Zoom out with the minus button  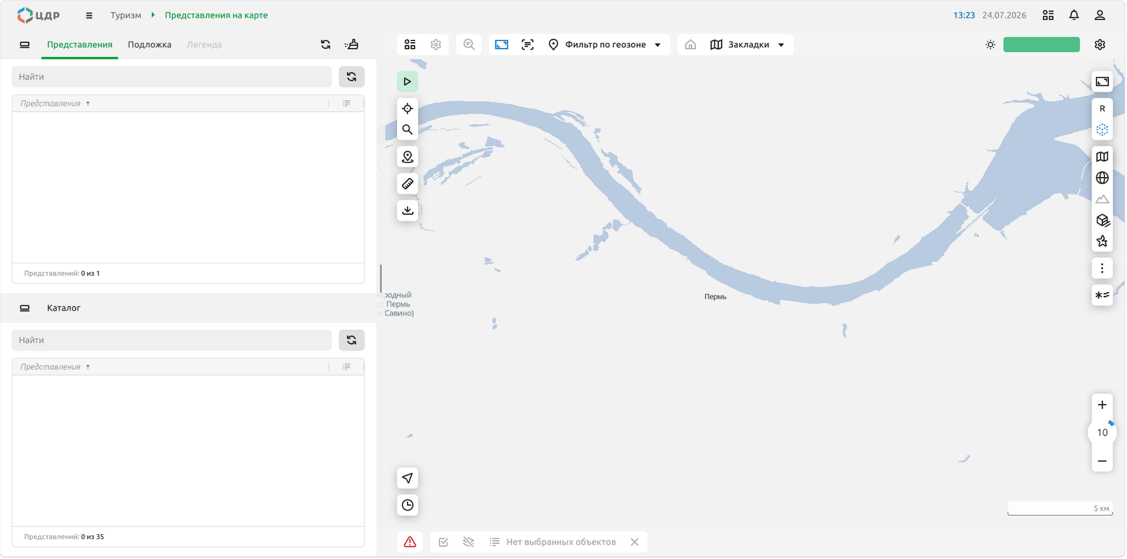coord(1102,461)
